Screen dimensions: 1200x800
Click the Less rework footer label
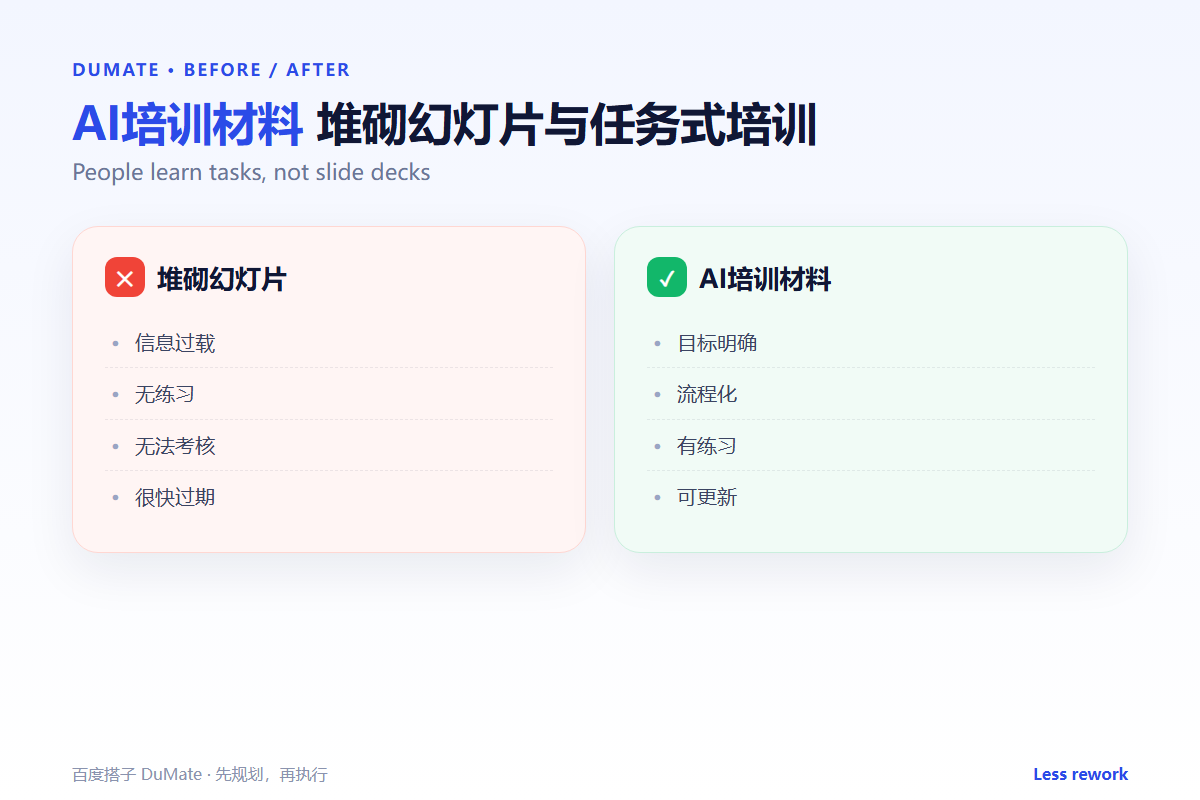[1080, 774]
